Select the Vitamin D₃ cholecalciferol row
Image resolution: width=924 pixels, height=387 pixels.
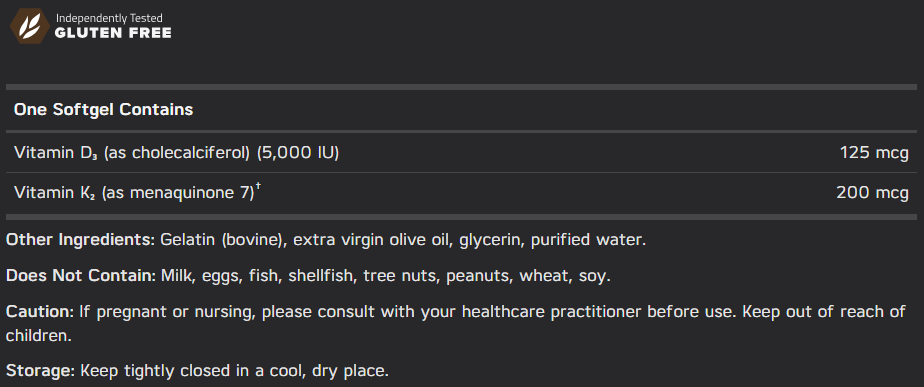coord(461,153)
